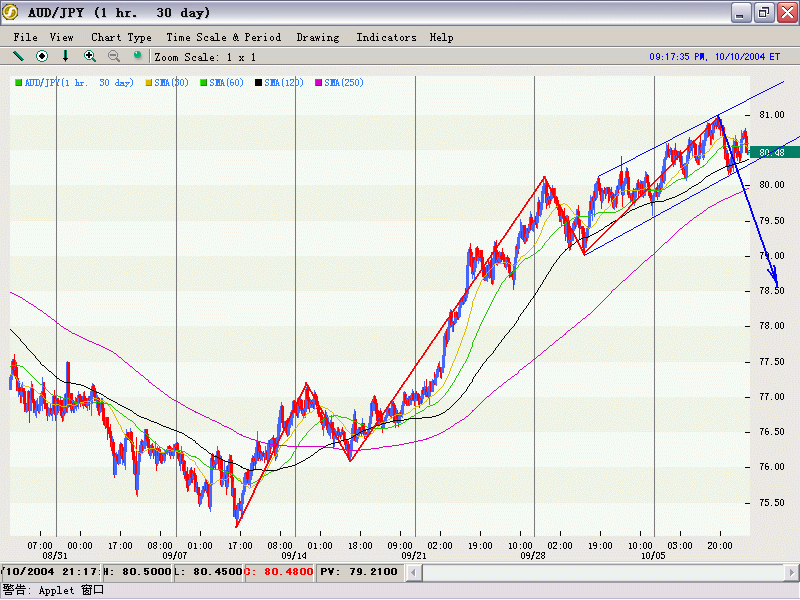Open the View menu
Image resolution: width=800 pixels, height=600 pixels.
tap(62, 37)
